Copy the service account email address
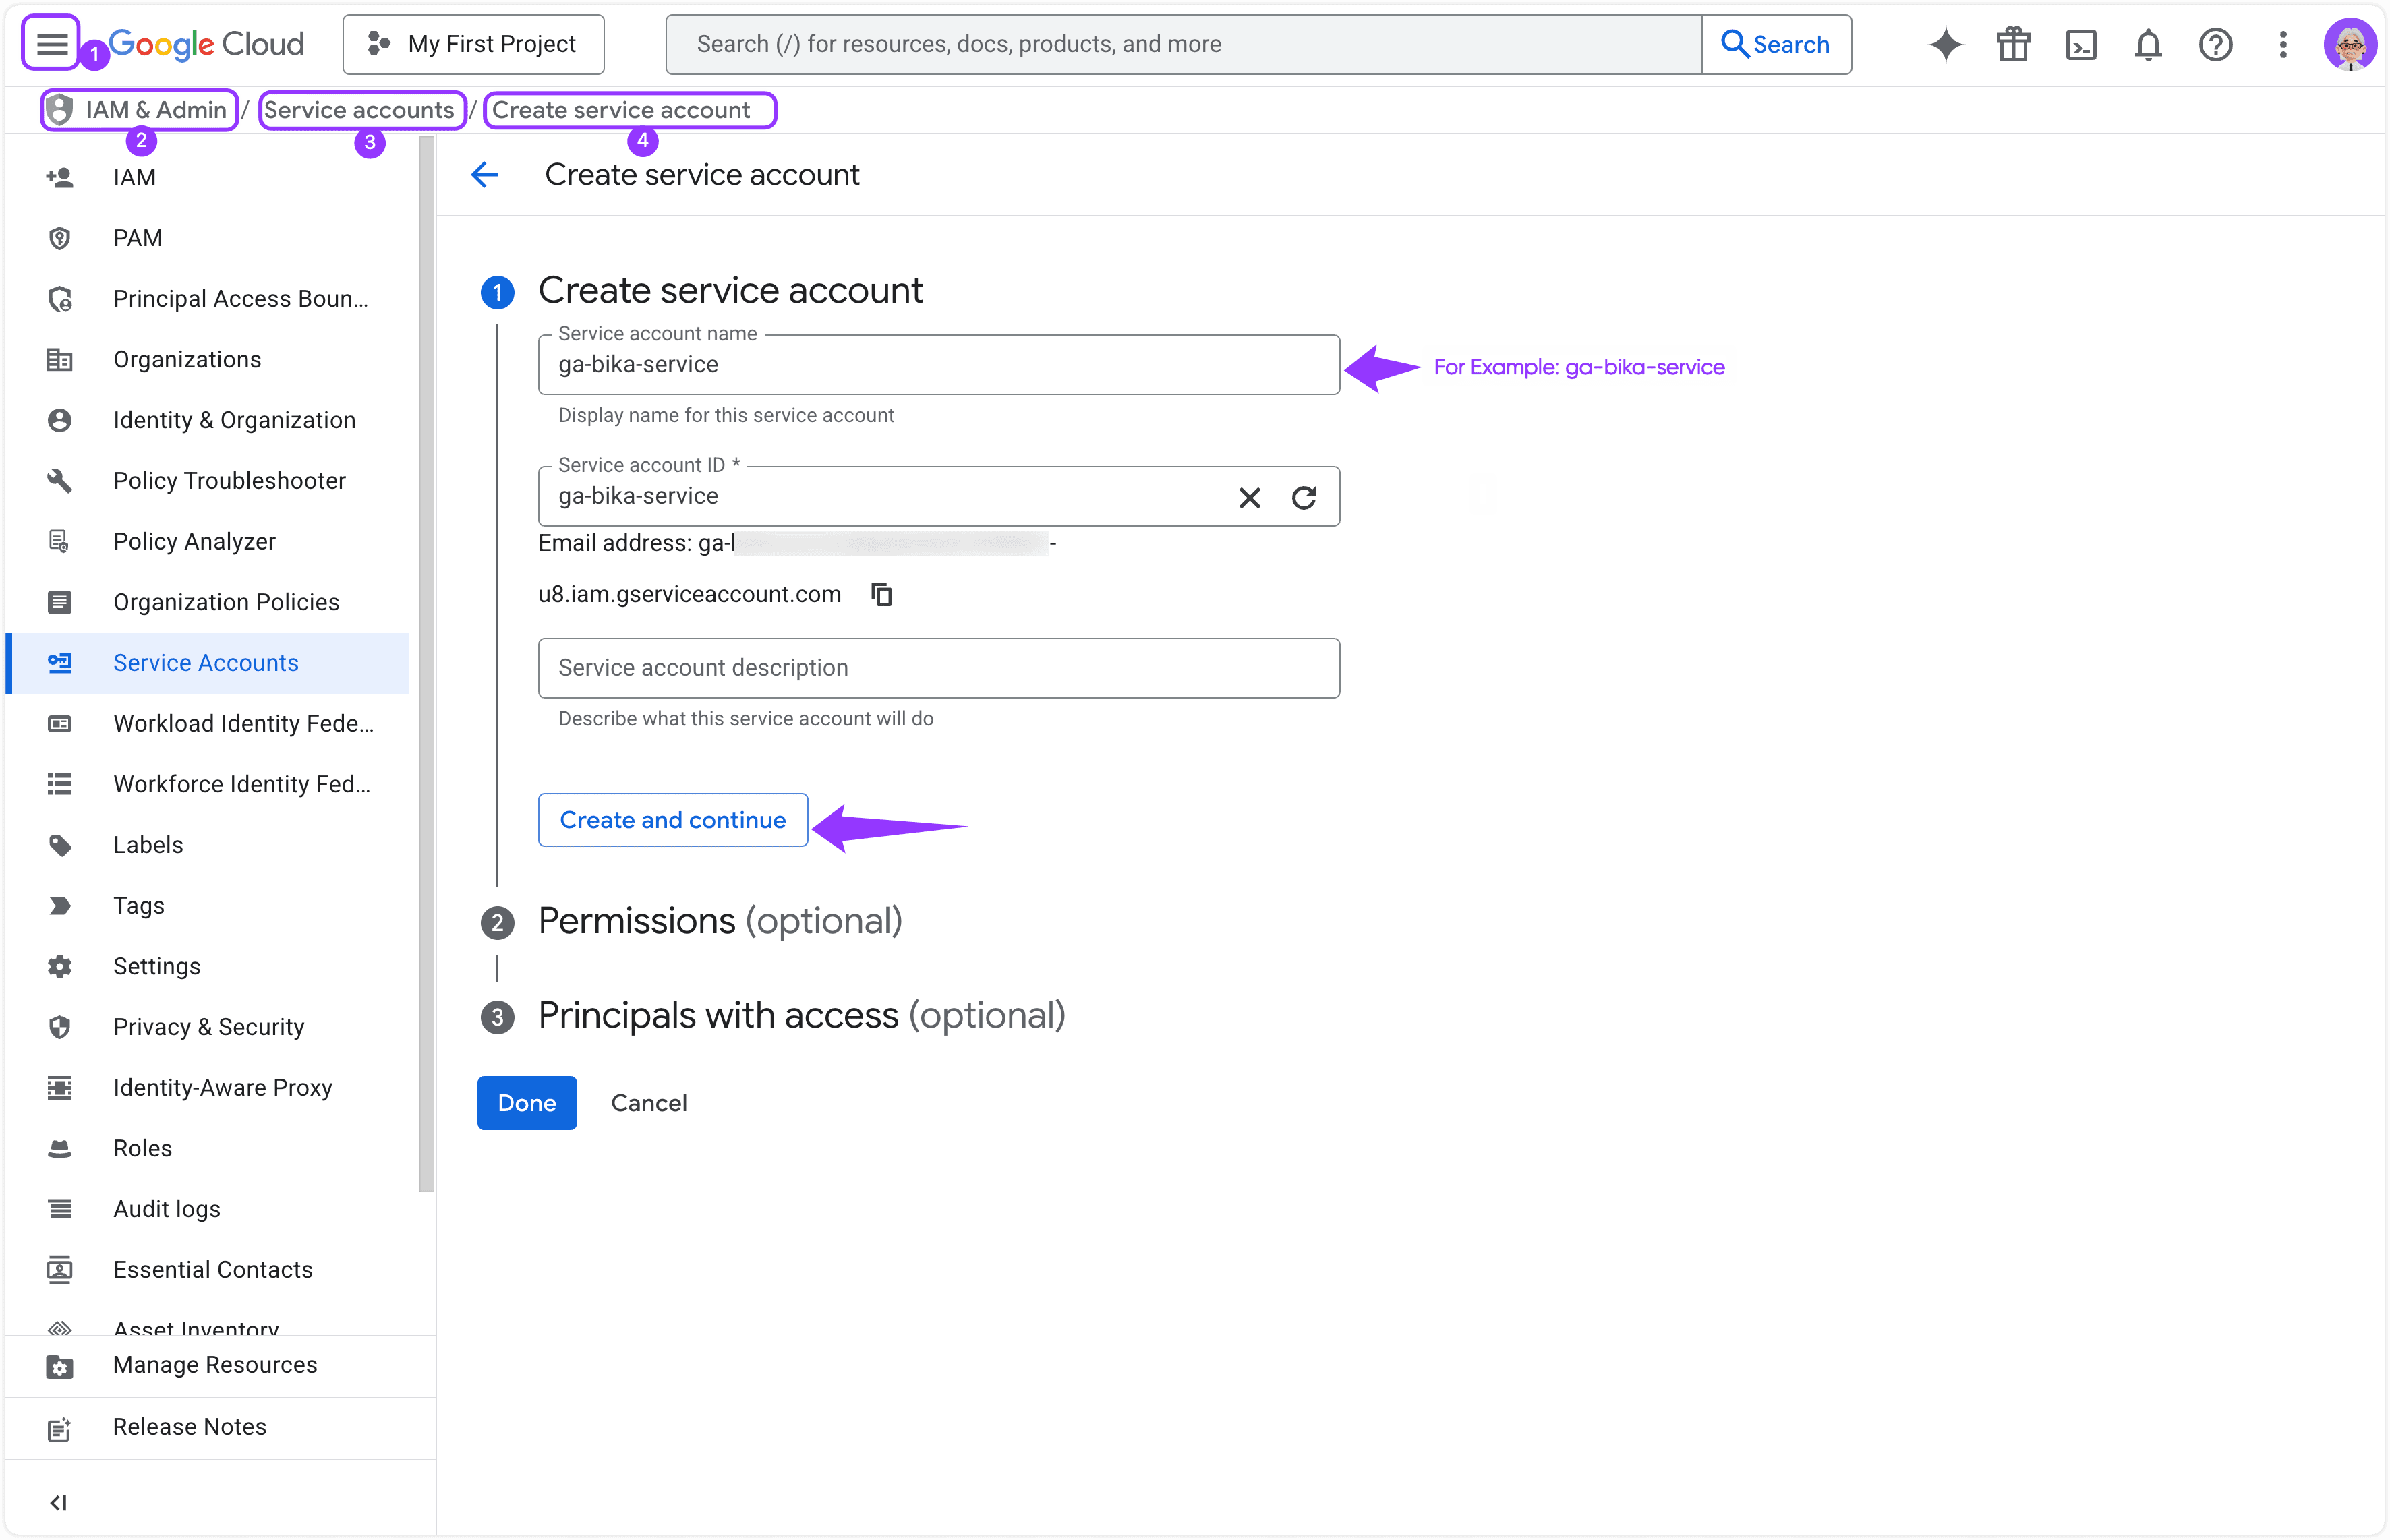2390x1540 pixels. tap(881, 593)
